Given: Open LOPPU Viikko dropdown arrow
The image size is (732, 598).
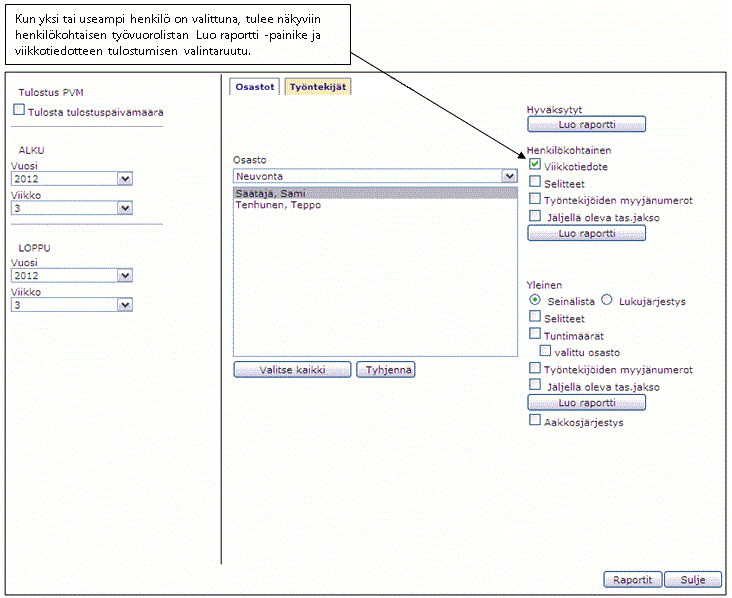Looking at the screenshot, I should [x=125, y=305].
